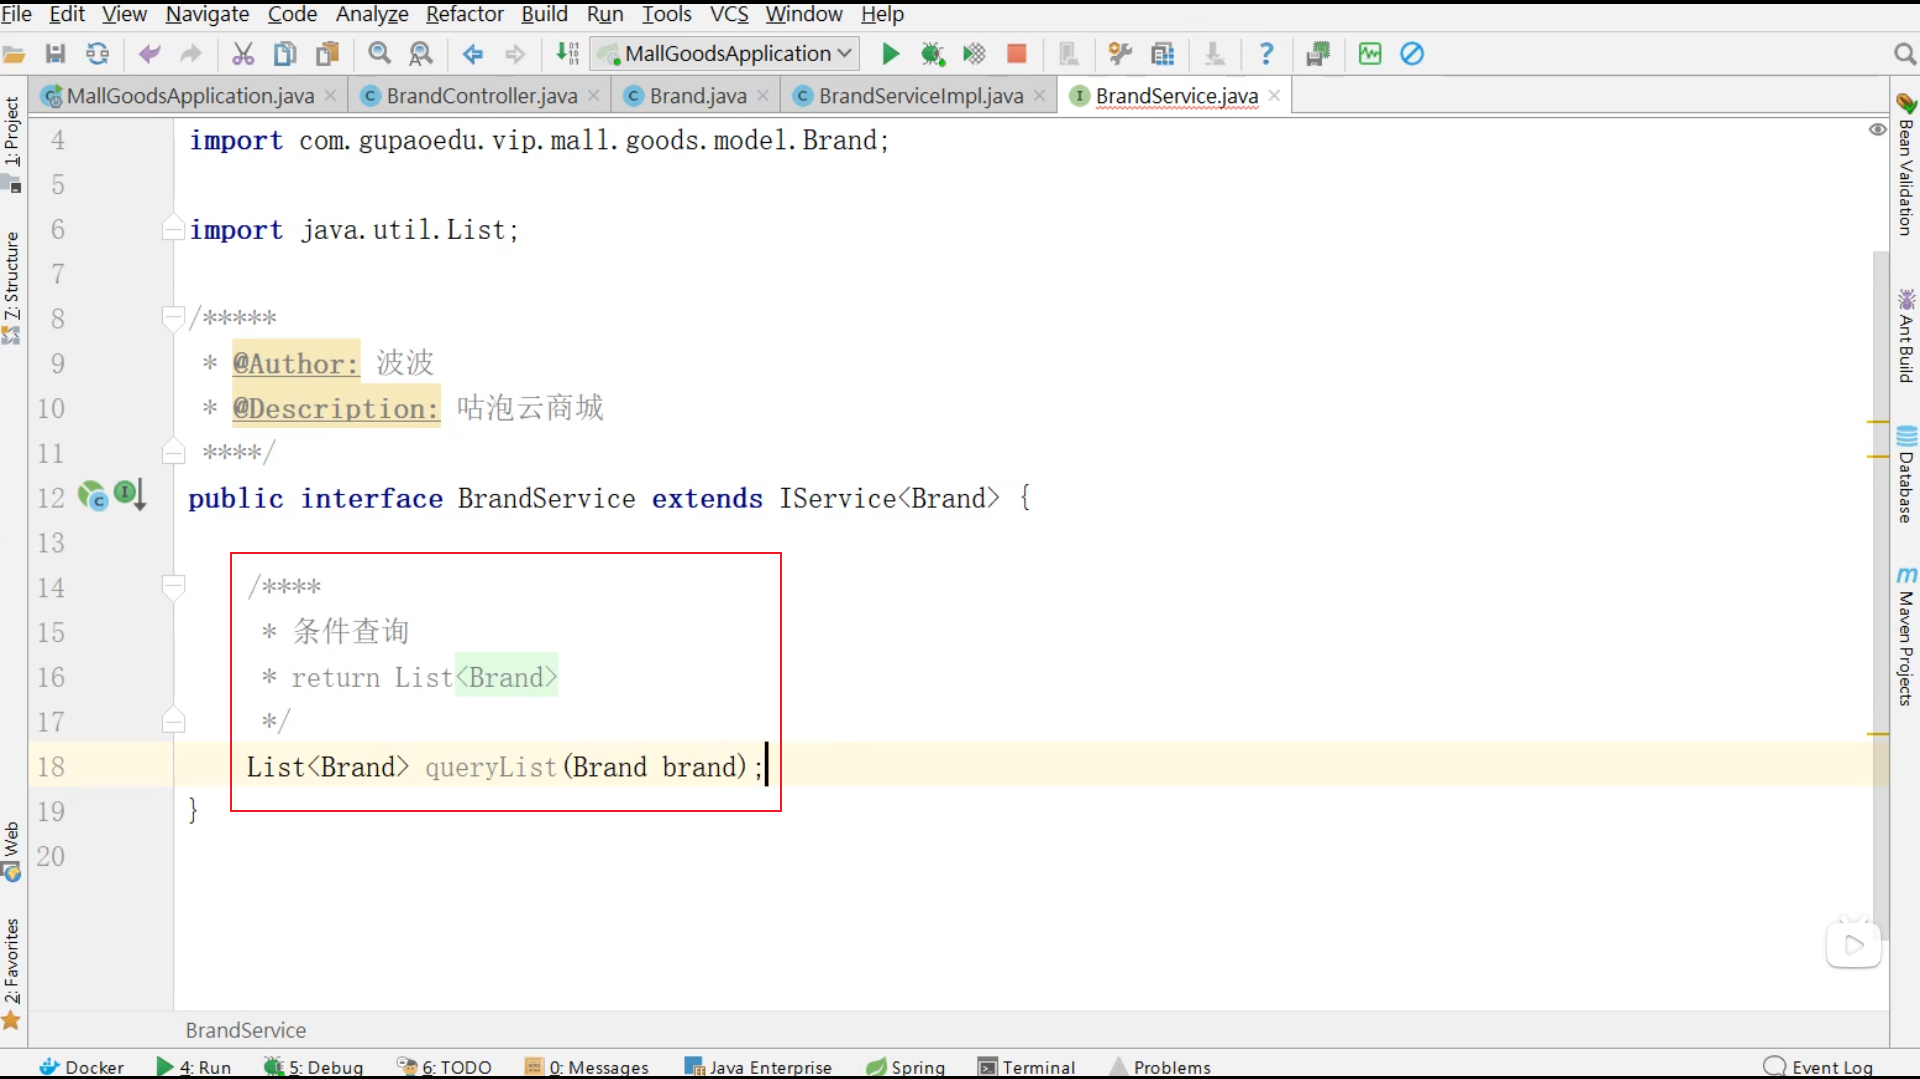The height and width of the screenshot is (1079, 1920).
Task: Open the Database tool window
Action: click(1908, 480)
